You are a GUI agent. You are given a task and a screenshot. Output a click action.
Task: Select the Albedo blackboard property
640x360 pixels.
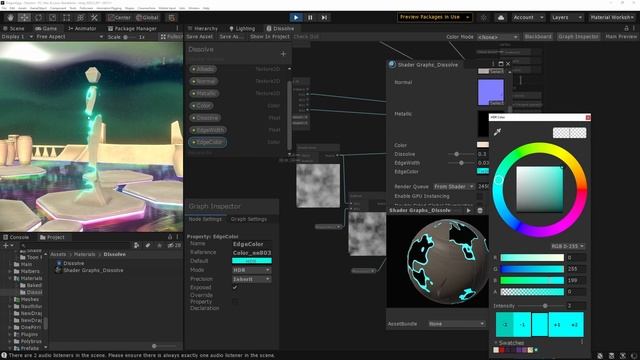pos(203,69)
